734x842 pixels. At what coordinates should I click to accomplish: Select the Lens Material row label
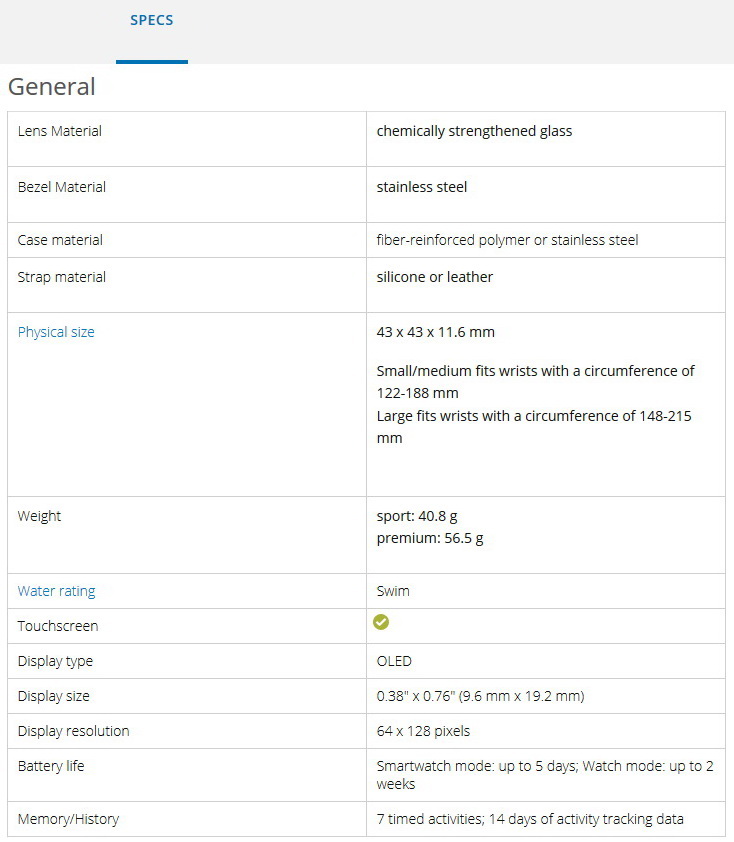click(x=60, y=131)
